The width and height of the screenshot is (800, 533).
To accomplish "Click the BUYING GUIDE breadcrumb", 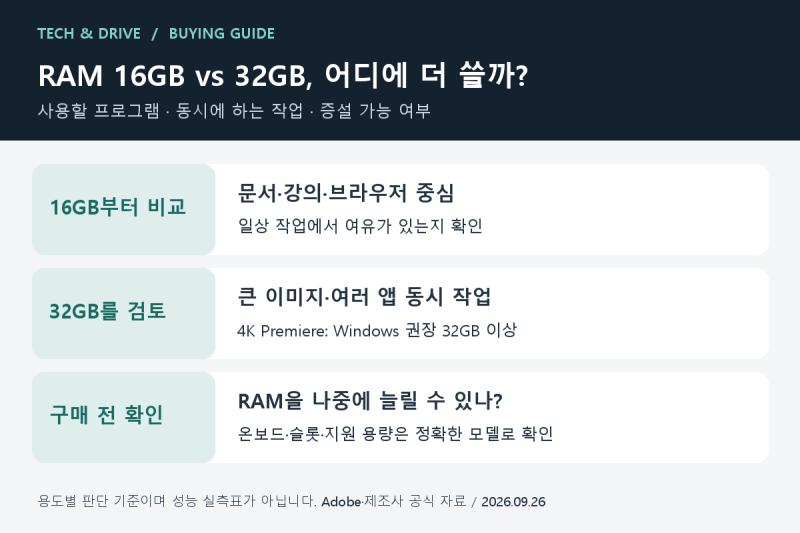I will [x=222, y=34].
